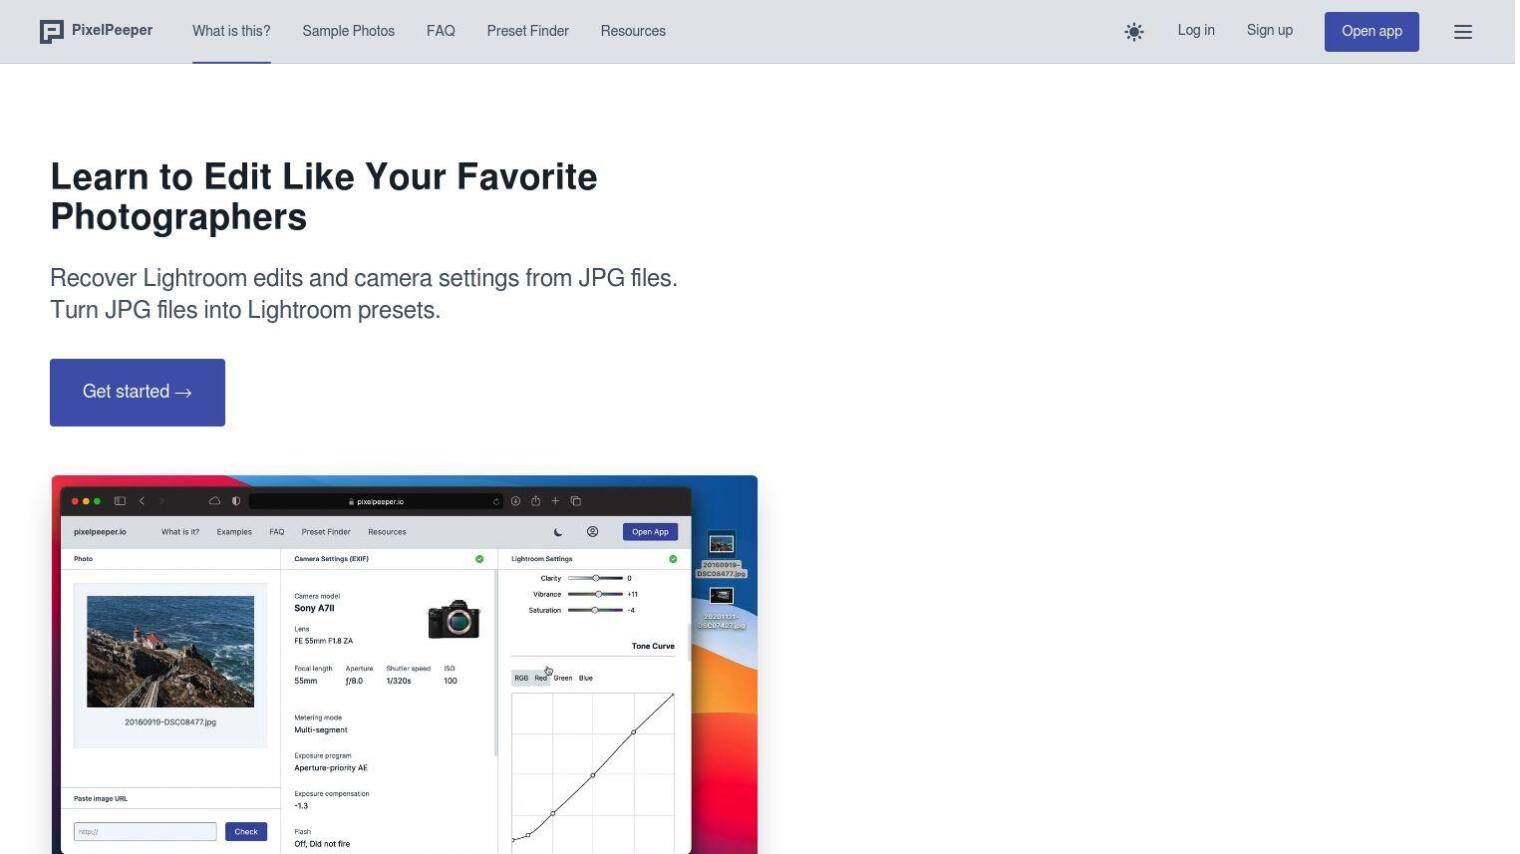The width and height of the screenshot is (1520, 854).
Task: Click the download icon in the preview browser toolbar
Action: pos(516,501)
